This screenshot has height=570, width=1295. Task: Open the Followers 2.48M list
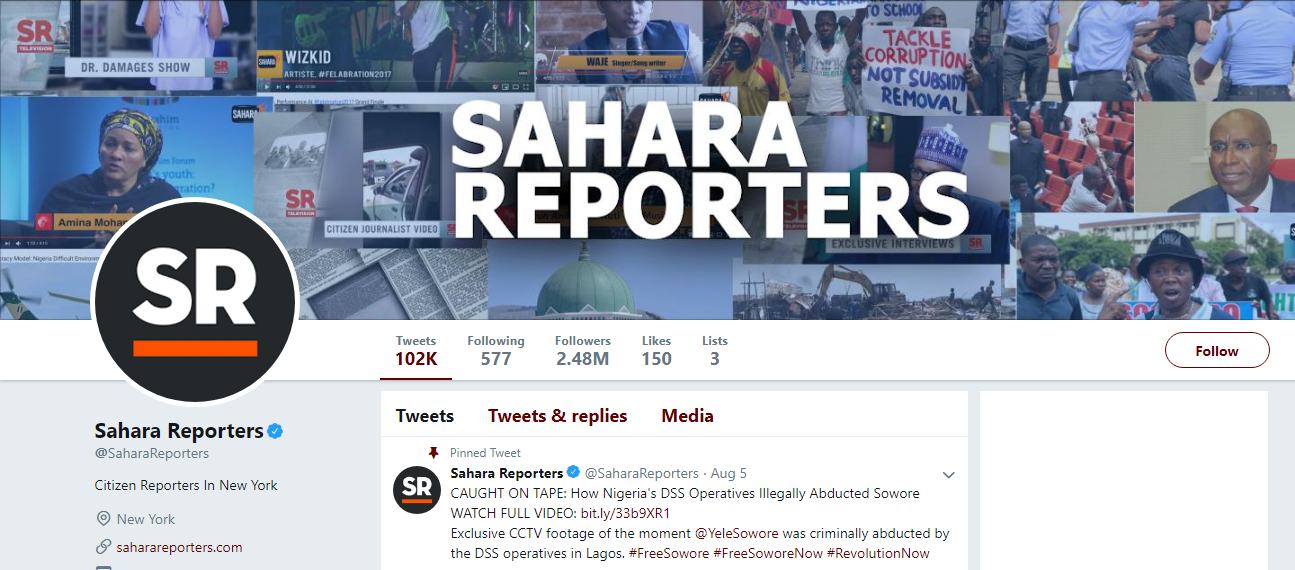(583, 350)
